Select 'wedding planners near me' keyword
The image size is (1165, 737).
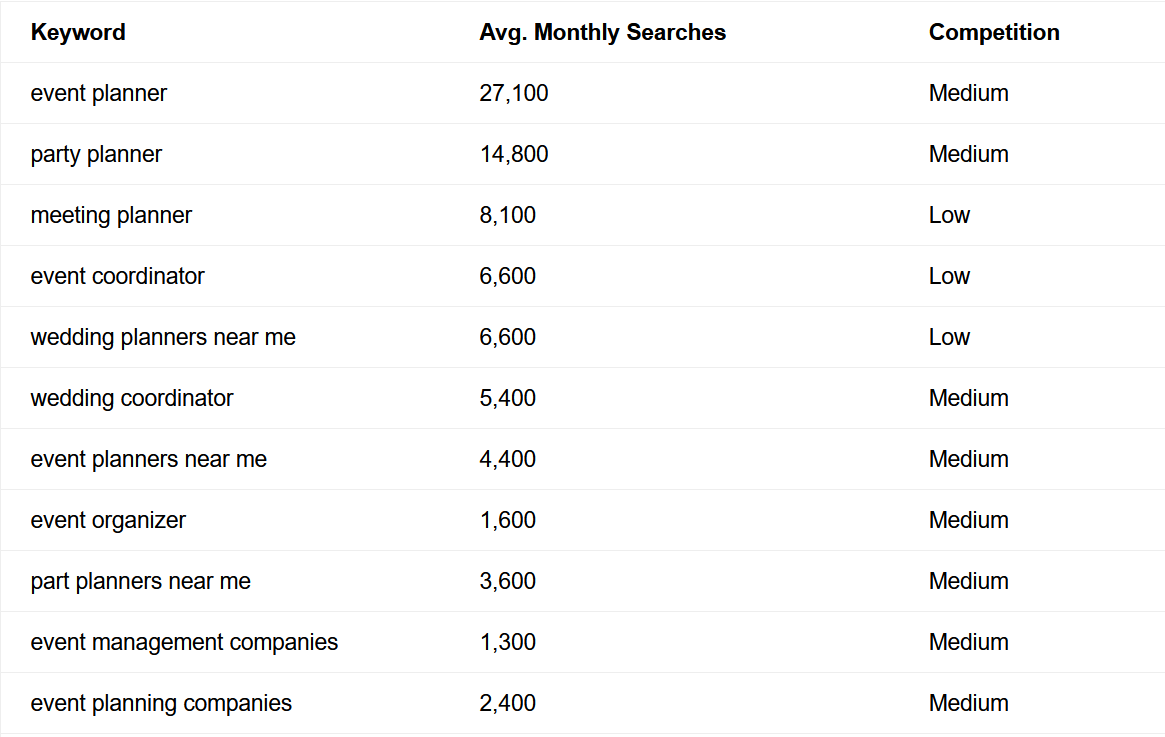[163, 337]
